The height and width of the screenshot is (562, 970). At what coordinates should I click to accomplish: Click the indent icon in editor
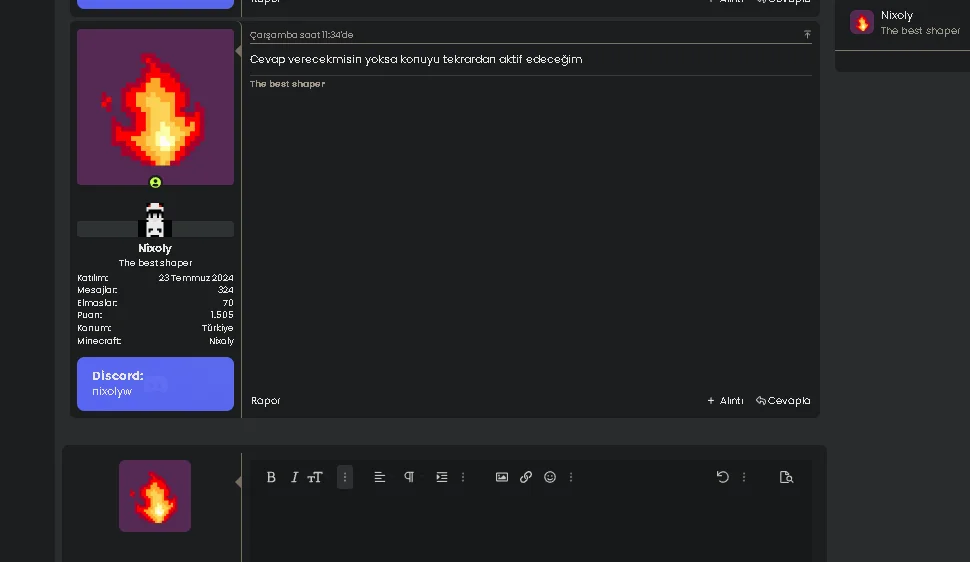pos(442,477)
